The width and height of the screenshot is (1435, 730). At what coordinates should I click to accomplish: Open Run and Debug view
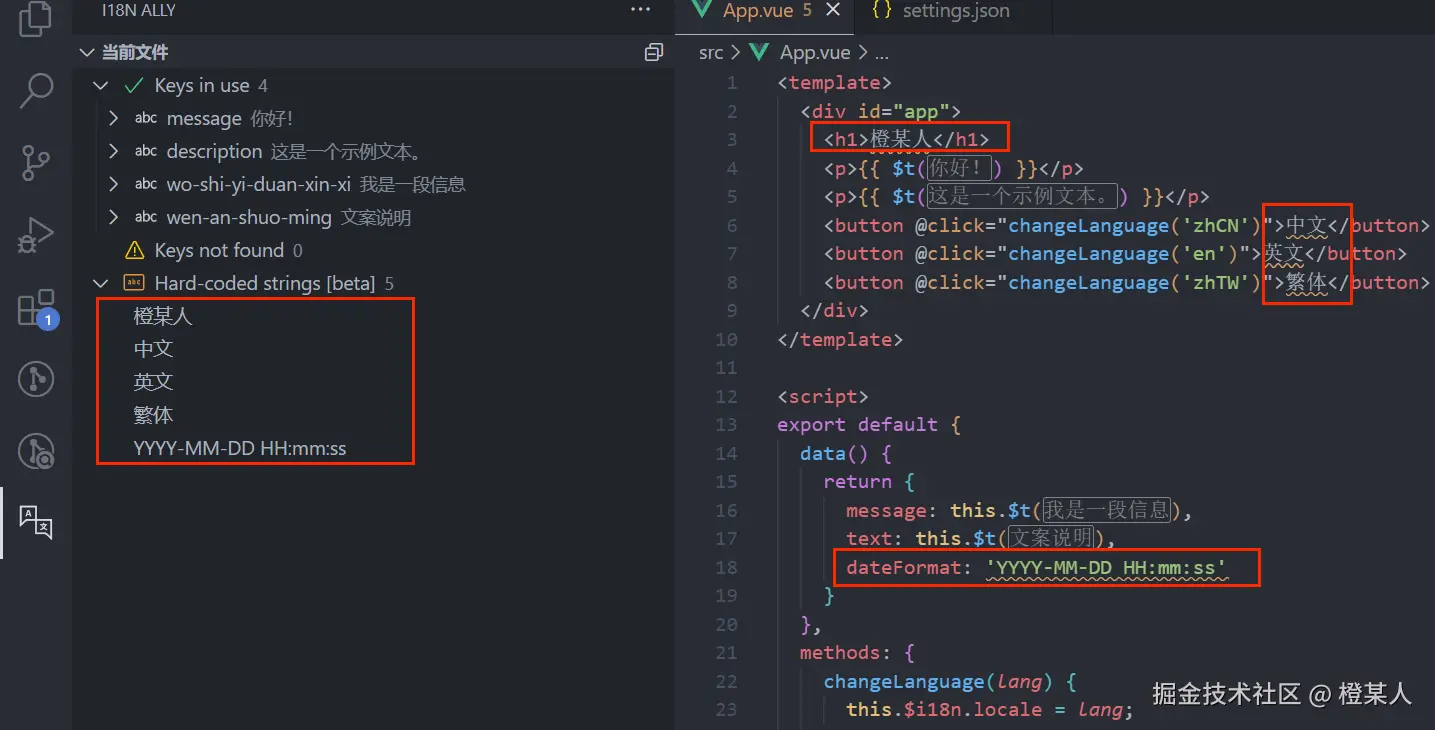click(36, 235)
